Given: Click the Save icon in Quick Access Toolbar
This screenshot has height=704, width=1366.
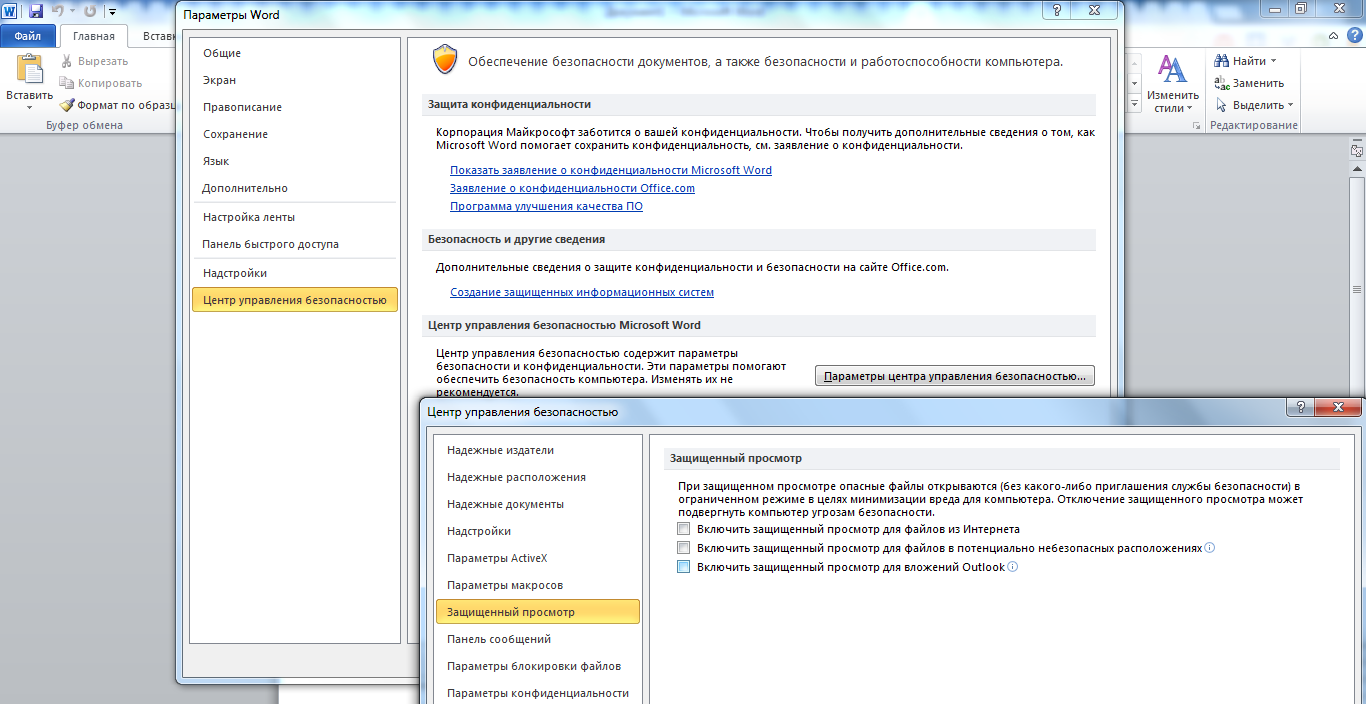Looking at the screenshot, I should click(36, 12).
